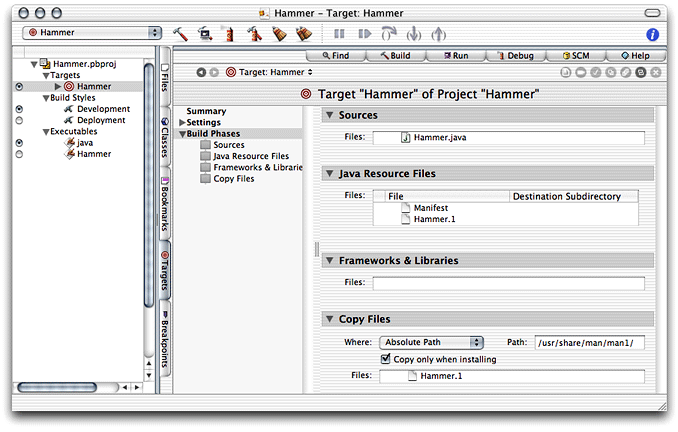Click the gray forward navigation arrow icon
This screenshot has width=678, height=432.
214,72
